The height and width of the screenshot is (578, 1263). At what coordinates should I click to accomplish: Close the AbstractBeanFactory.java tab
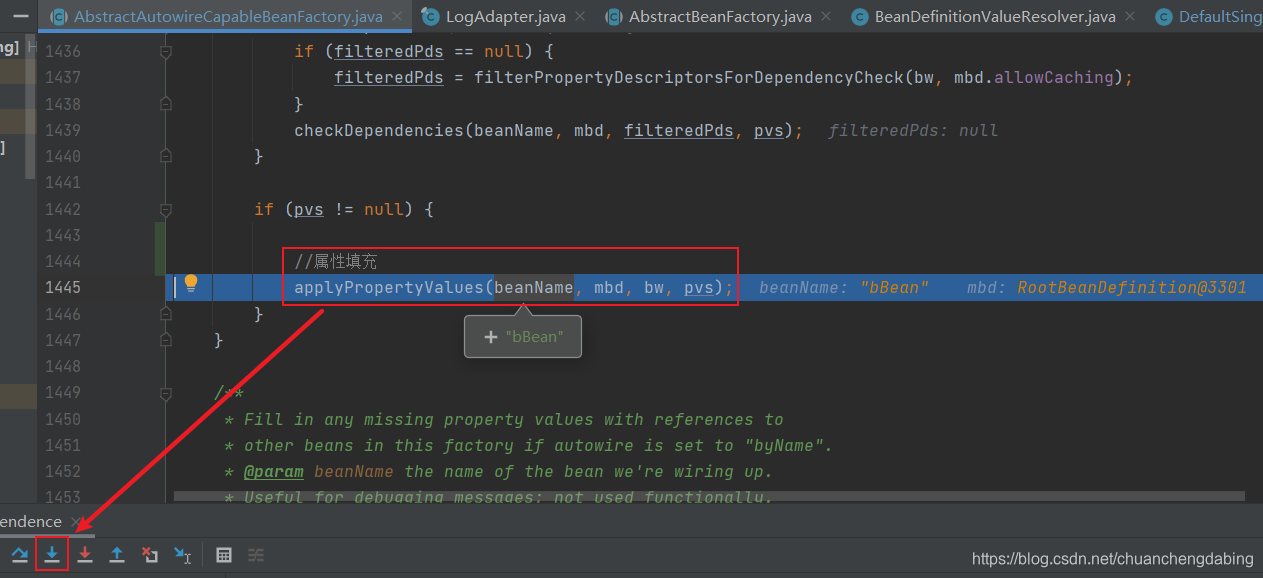click(827, 17)
